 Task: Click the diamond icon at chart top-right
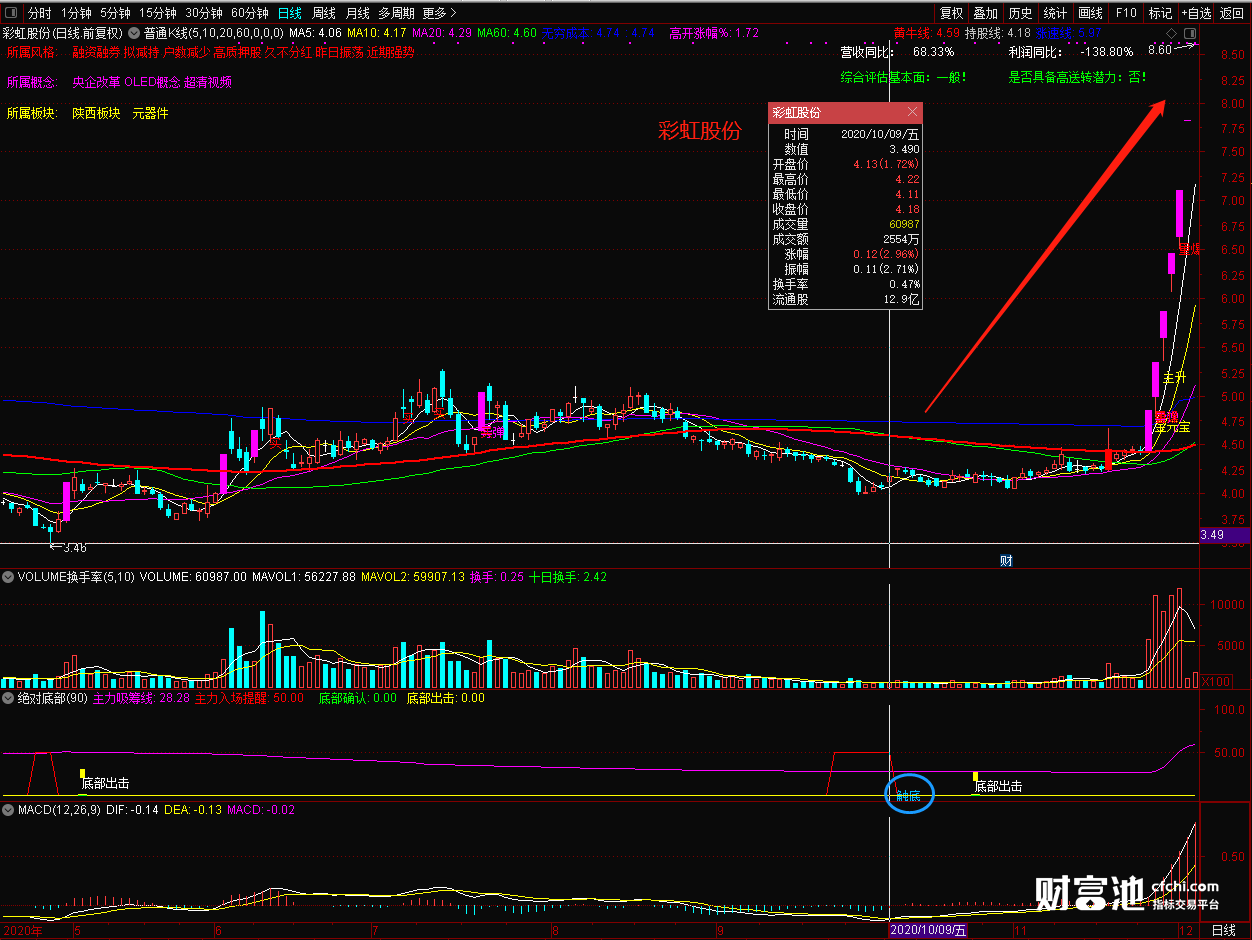(x=1171, y=34)
